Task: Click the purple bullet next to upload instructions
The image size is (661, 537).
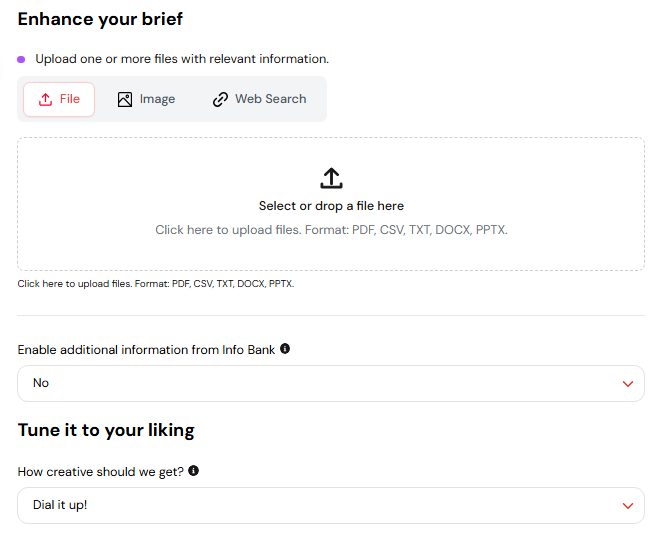Action: pos(21,59)
